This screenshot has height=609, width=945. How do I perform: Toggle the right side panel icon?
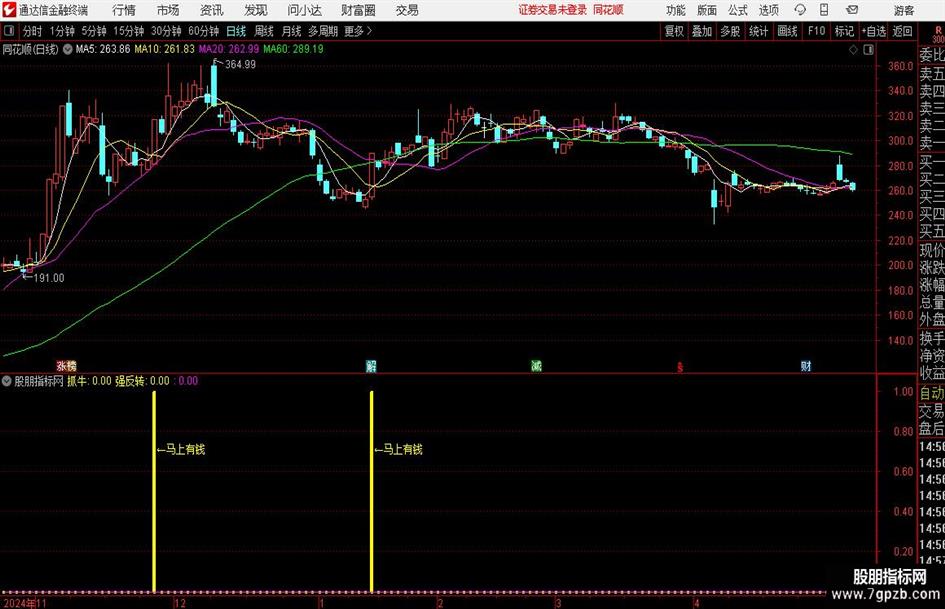pyautogui.click(x=868, y=50)
